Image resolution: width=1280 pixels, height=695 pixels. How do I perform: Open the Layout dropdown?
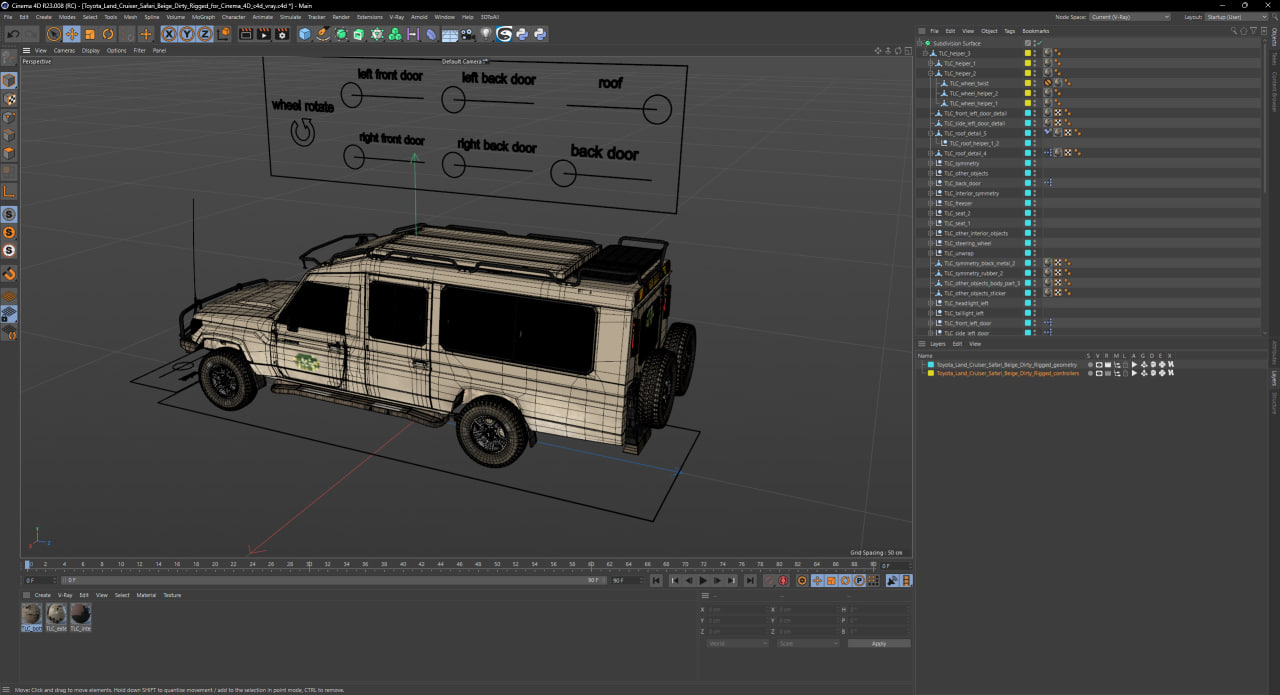(1238, 17)
